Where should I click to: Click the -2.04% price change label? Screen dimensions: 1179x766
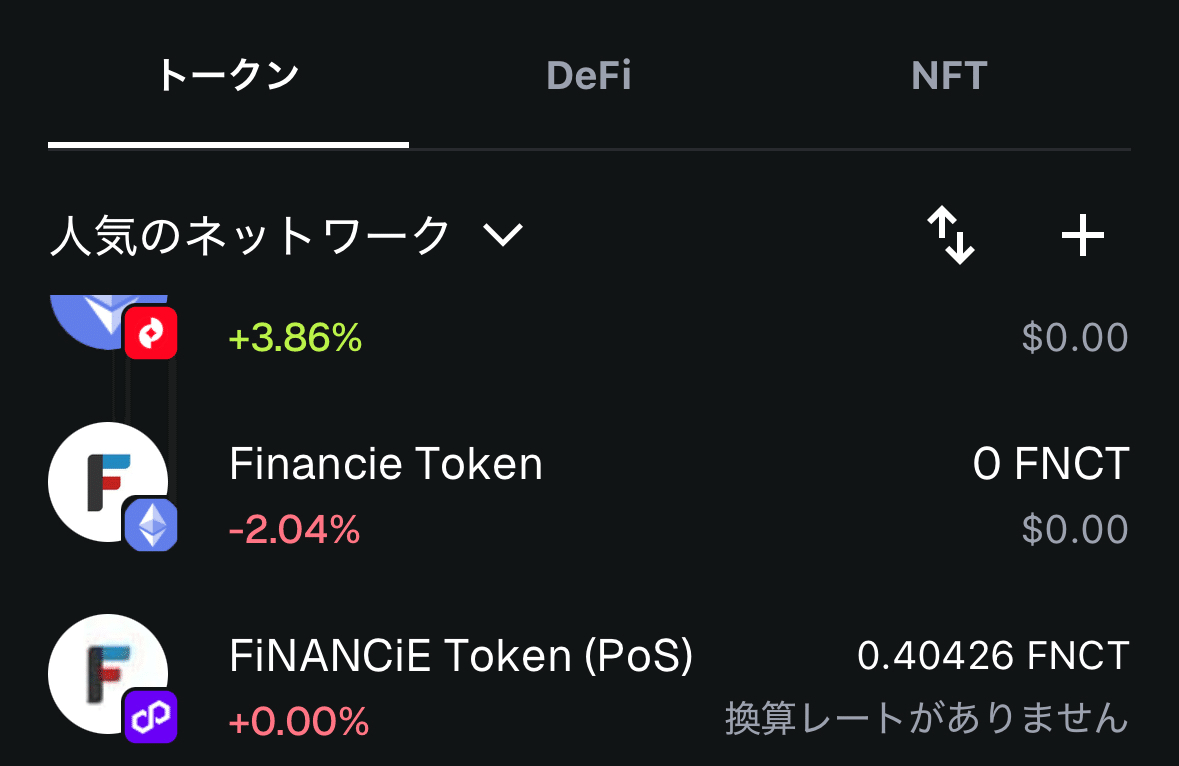[x=296, y=532]
